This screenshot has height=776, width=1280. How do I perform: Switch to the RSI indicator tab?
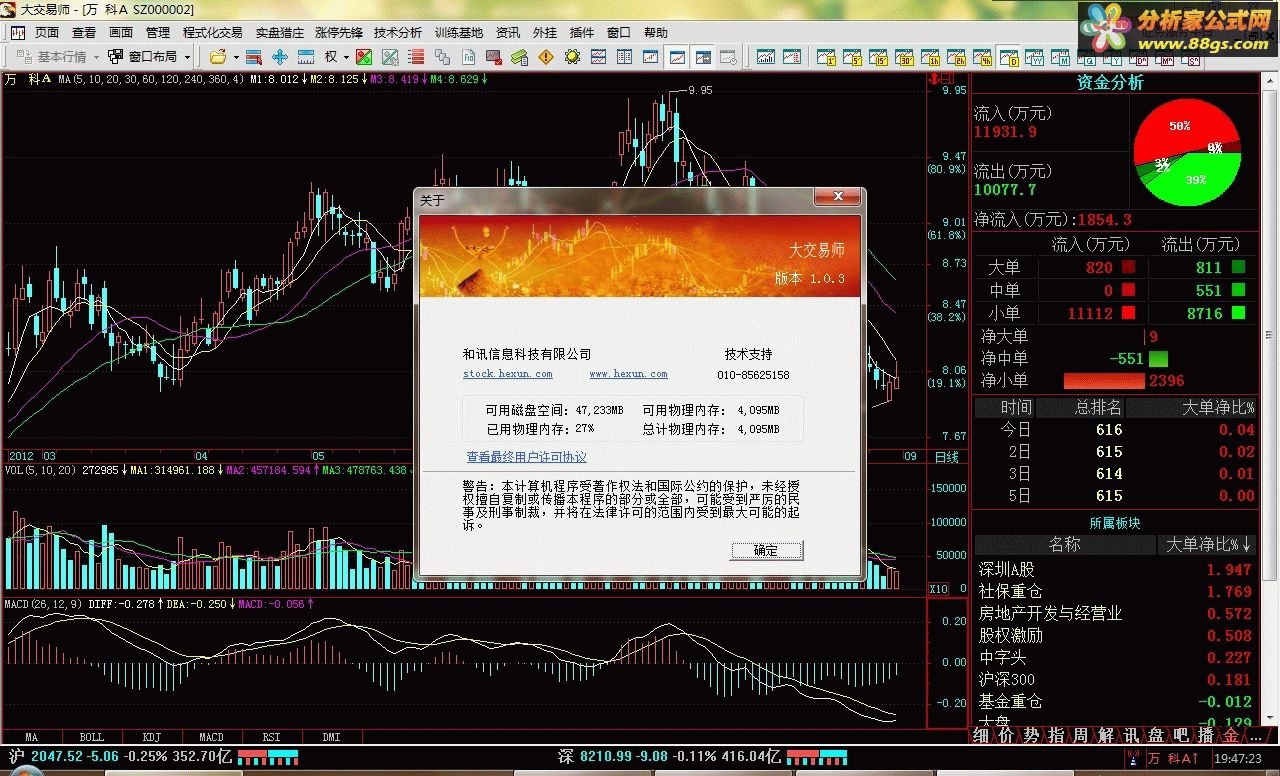271,737
